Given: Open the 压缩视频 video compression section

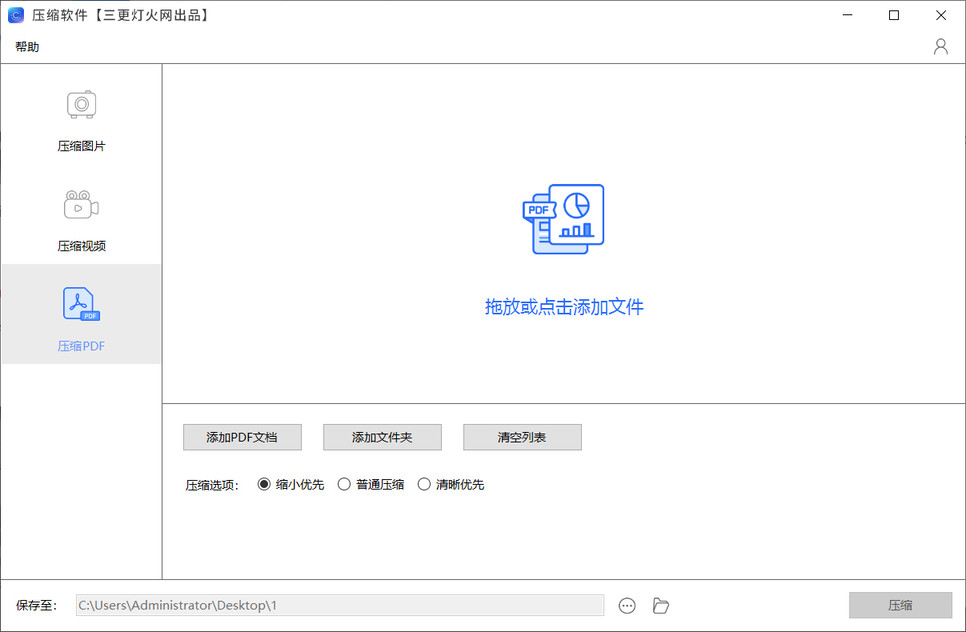Looking at the screenshot, I should point(81,221).
